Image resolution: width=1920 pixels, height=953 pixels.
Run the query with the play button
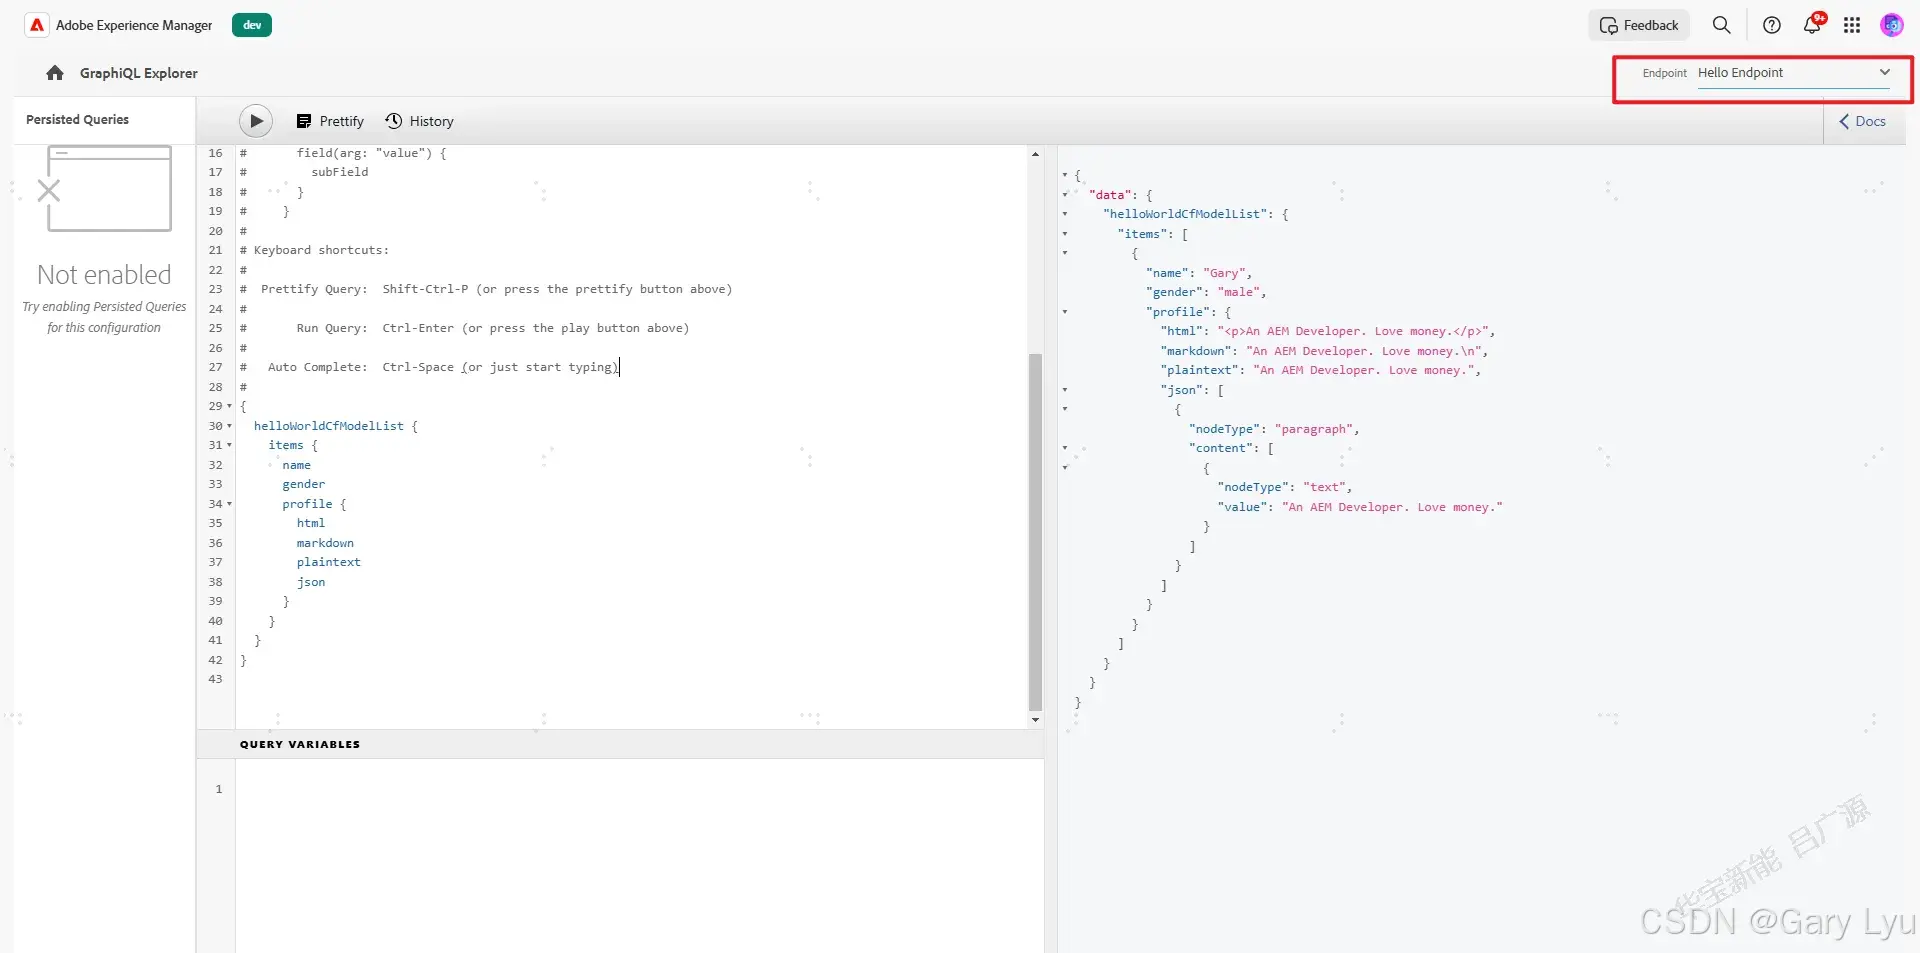click(256, 121)
